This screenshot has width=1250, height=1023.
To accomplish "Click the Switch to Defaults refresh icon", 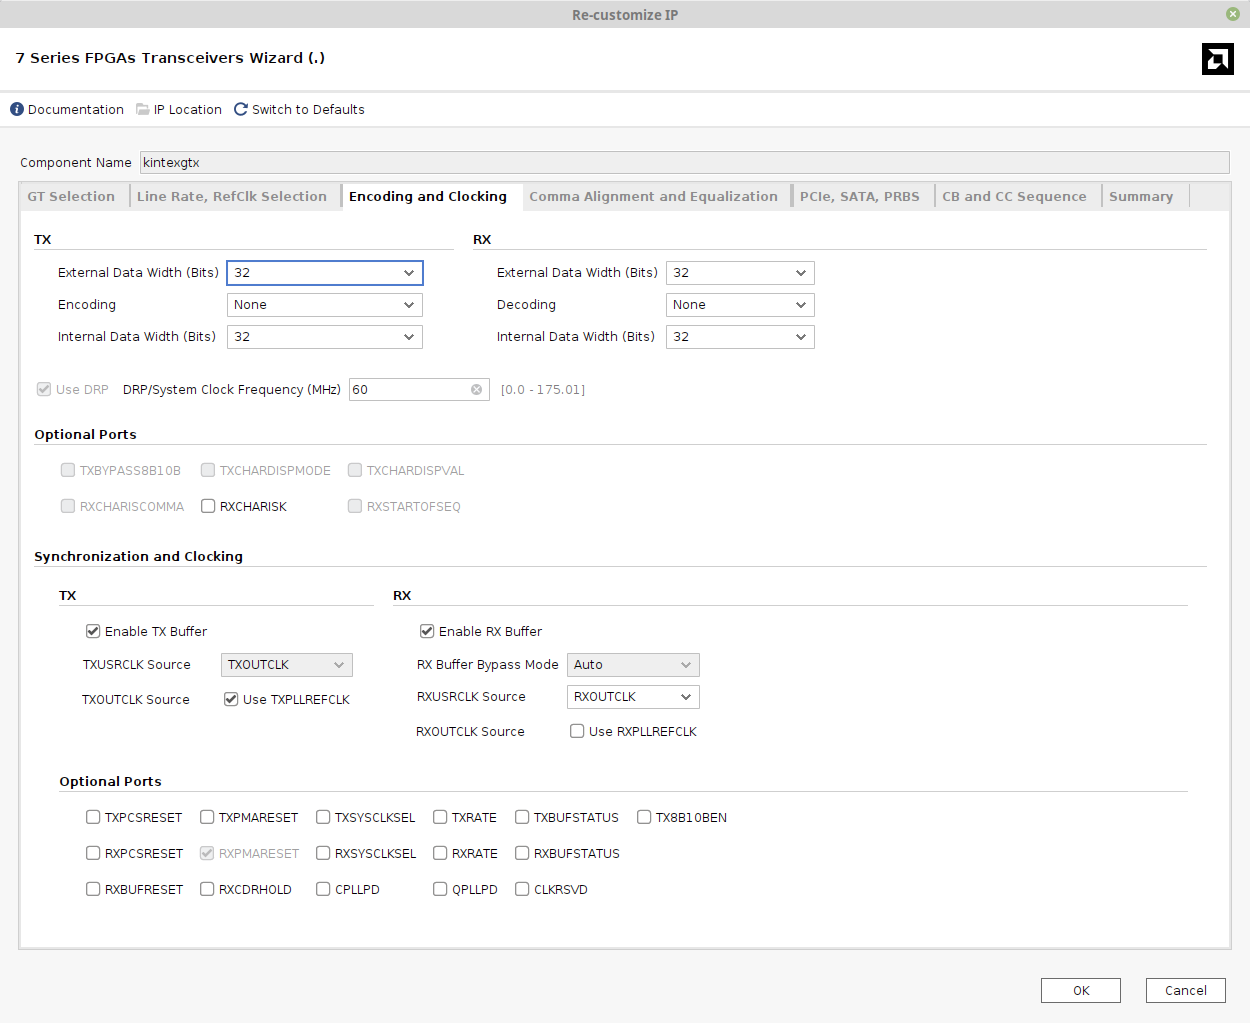I will coord(240,109).
